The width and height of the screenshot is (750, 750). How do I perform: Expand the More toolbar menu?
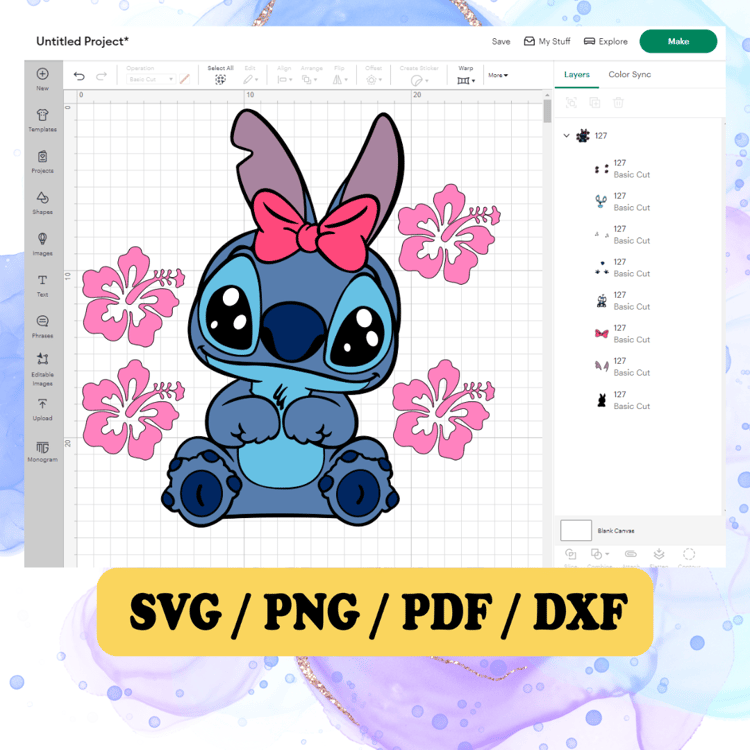tap(498, 75)
